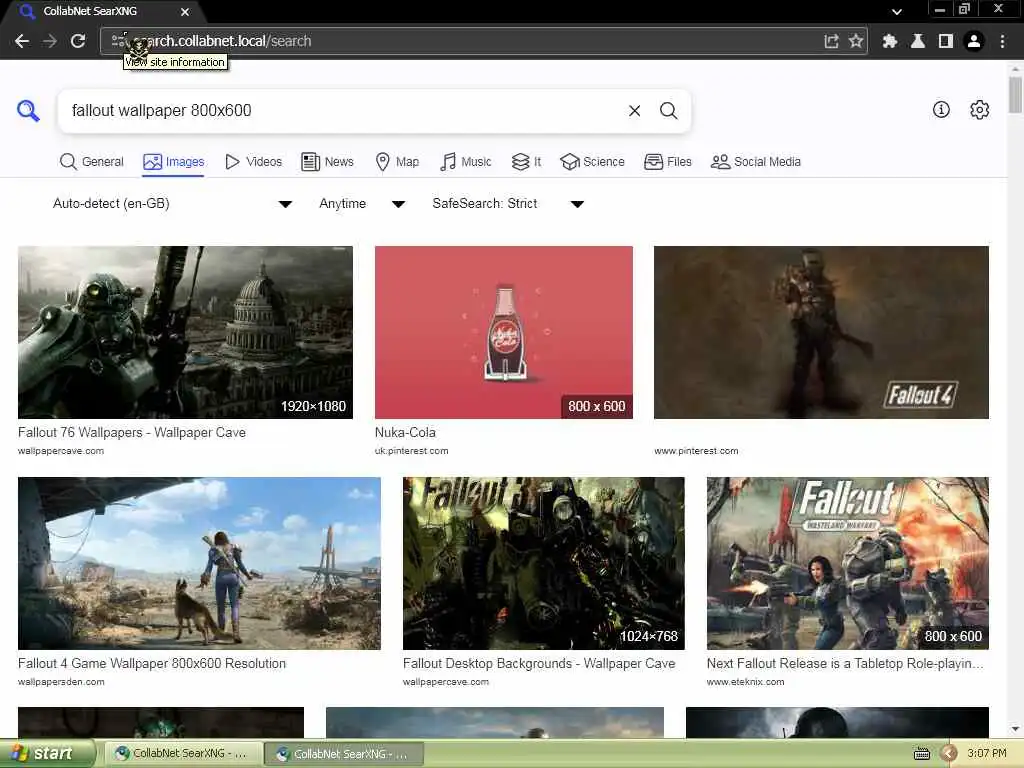Screen dimensions: 1024x768
Task: Switch to the Science category
Action: [592, 161]
